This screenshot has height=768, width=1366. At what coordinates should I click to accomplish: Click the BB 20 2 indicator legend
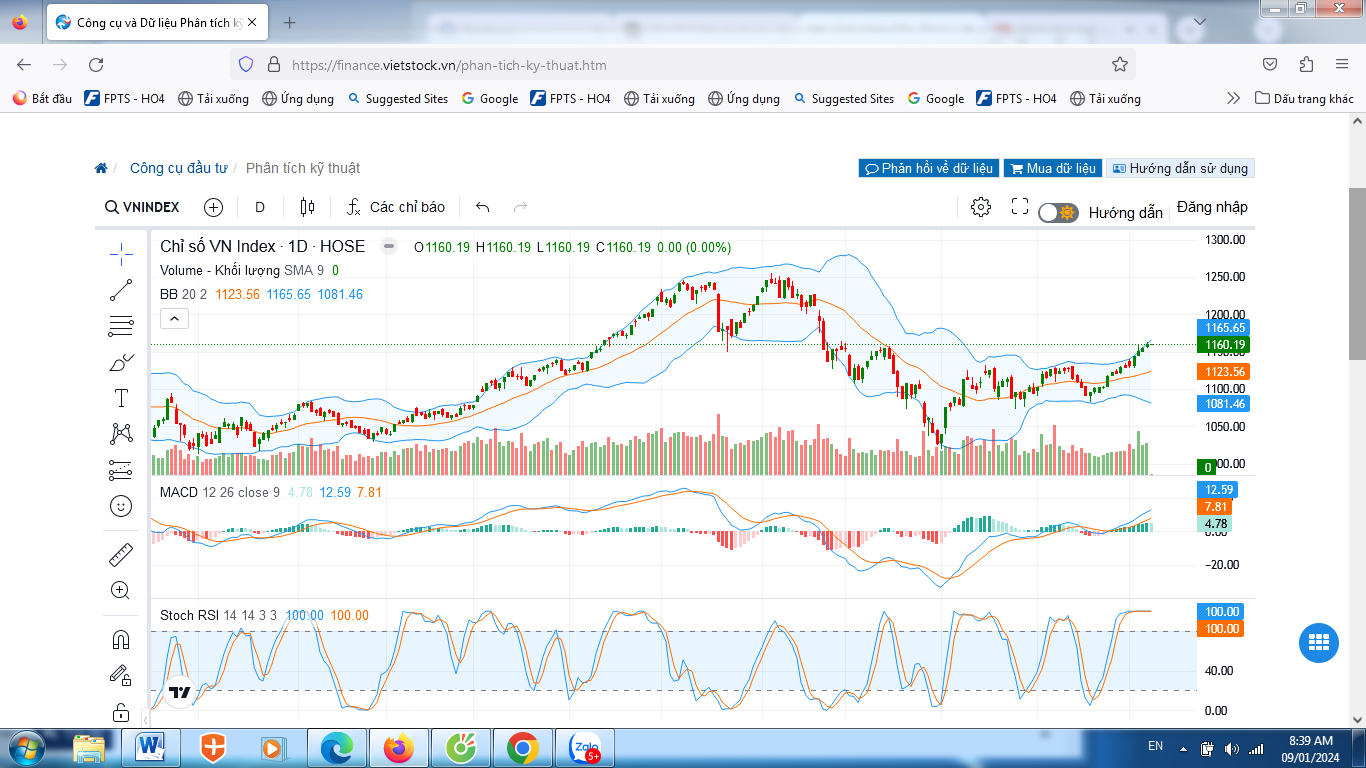[184, 294]
